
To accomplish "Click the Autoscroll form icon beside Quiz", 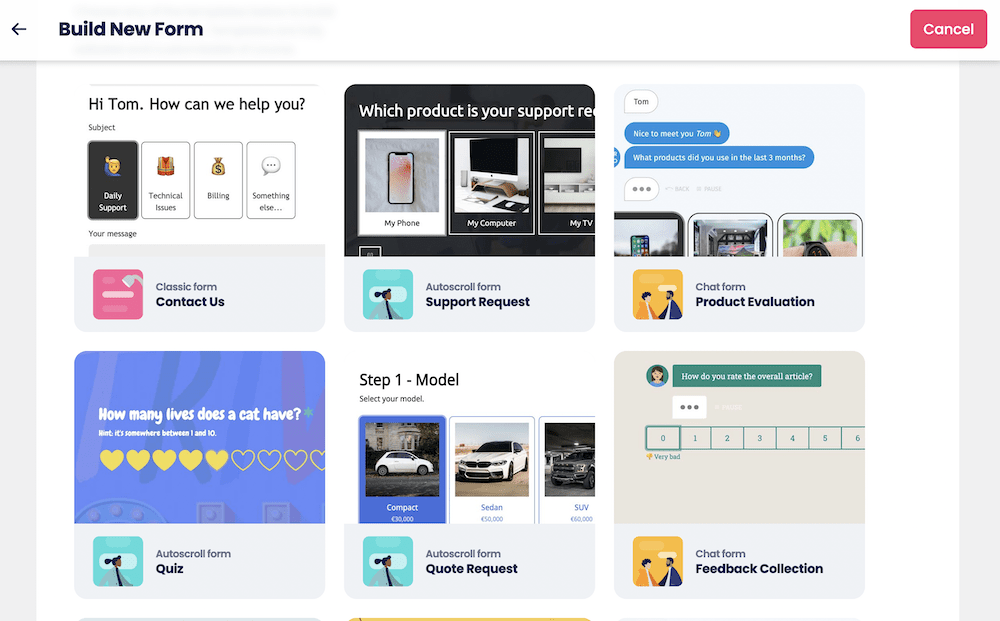I will (118, 561).
